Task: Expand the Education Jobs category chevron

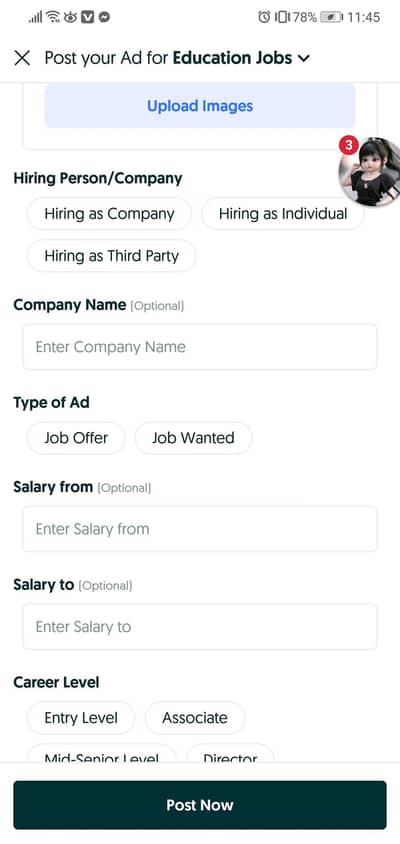Action: [304, 58]
